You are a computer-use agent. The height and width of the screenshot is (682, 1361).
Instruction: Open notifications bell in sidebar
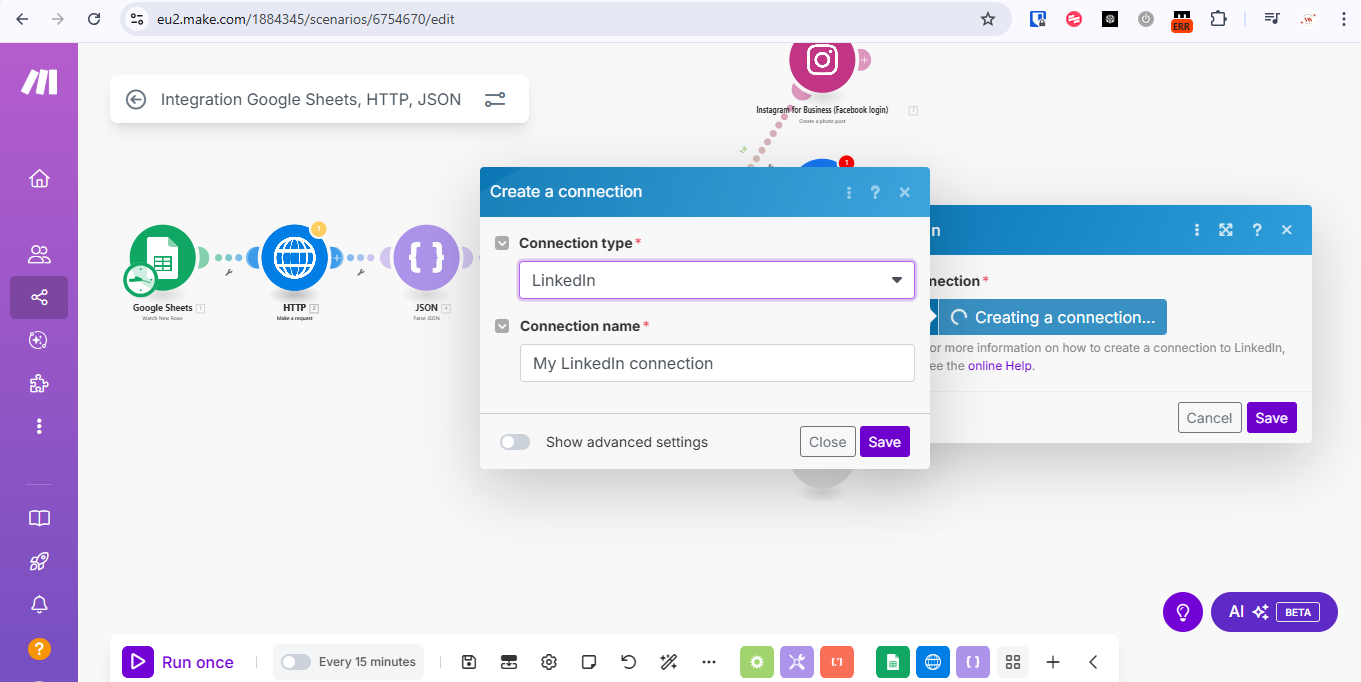point(39,604)
